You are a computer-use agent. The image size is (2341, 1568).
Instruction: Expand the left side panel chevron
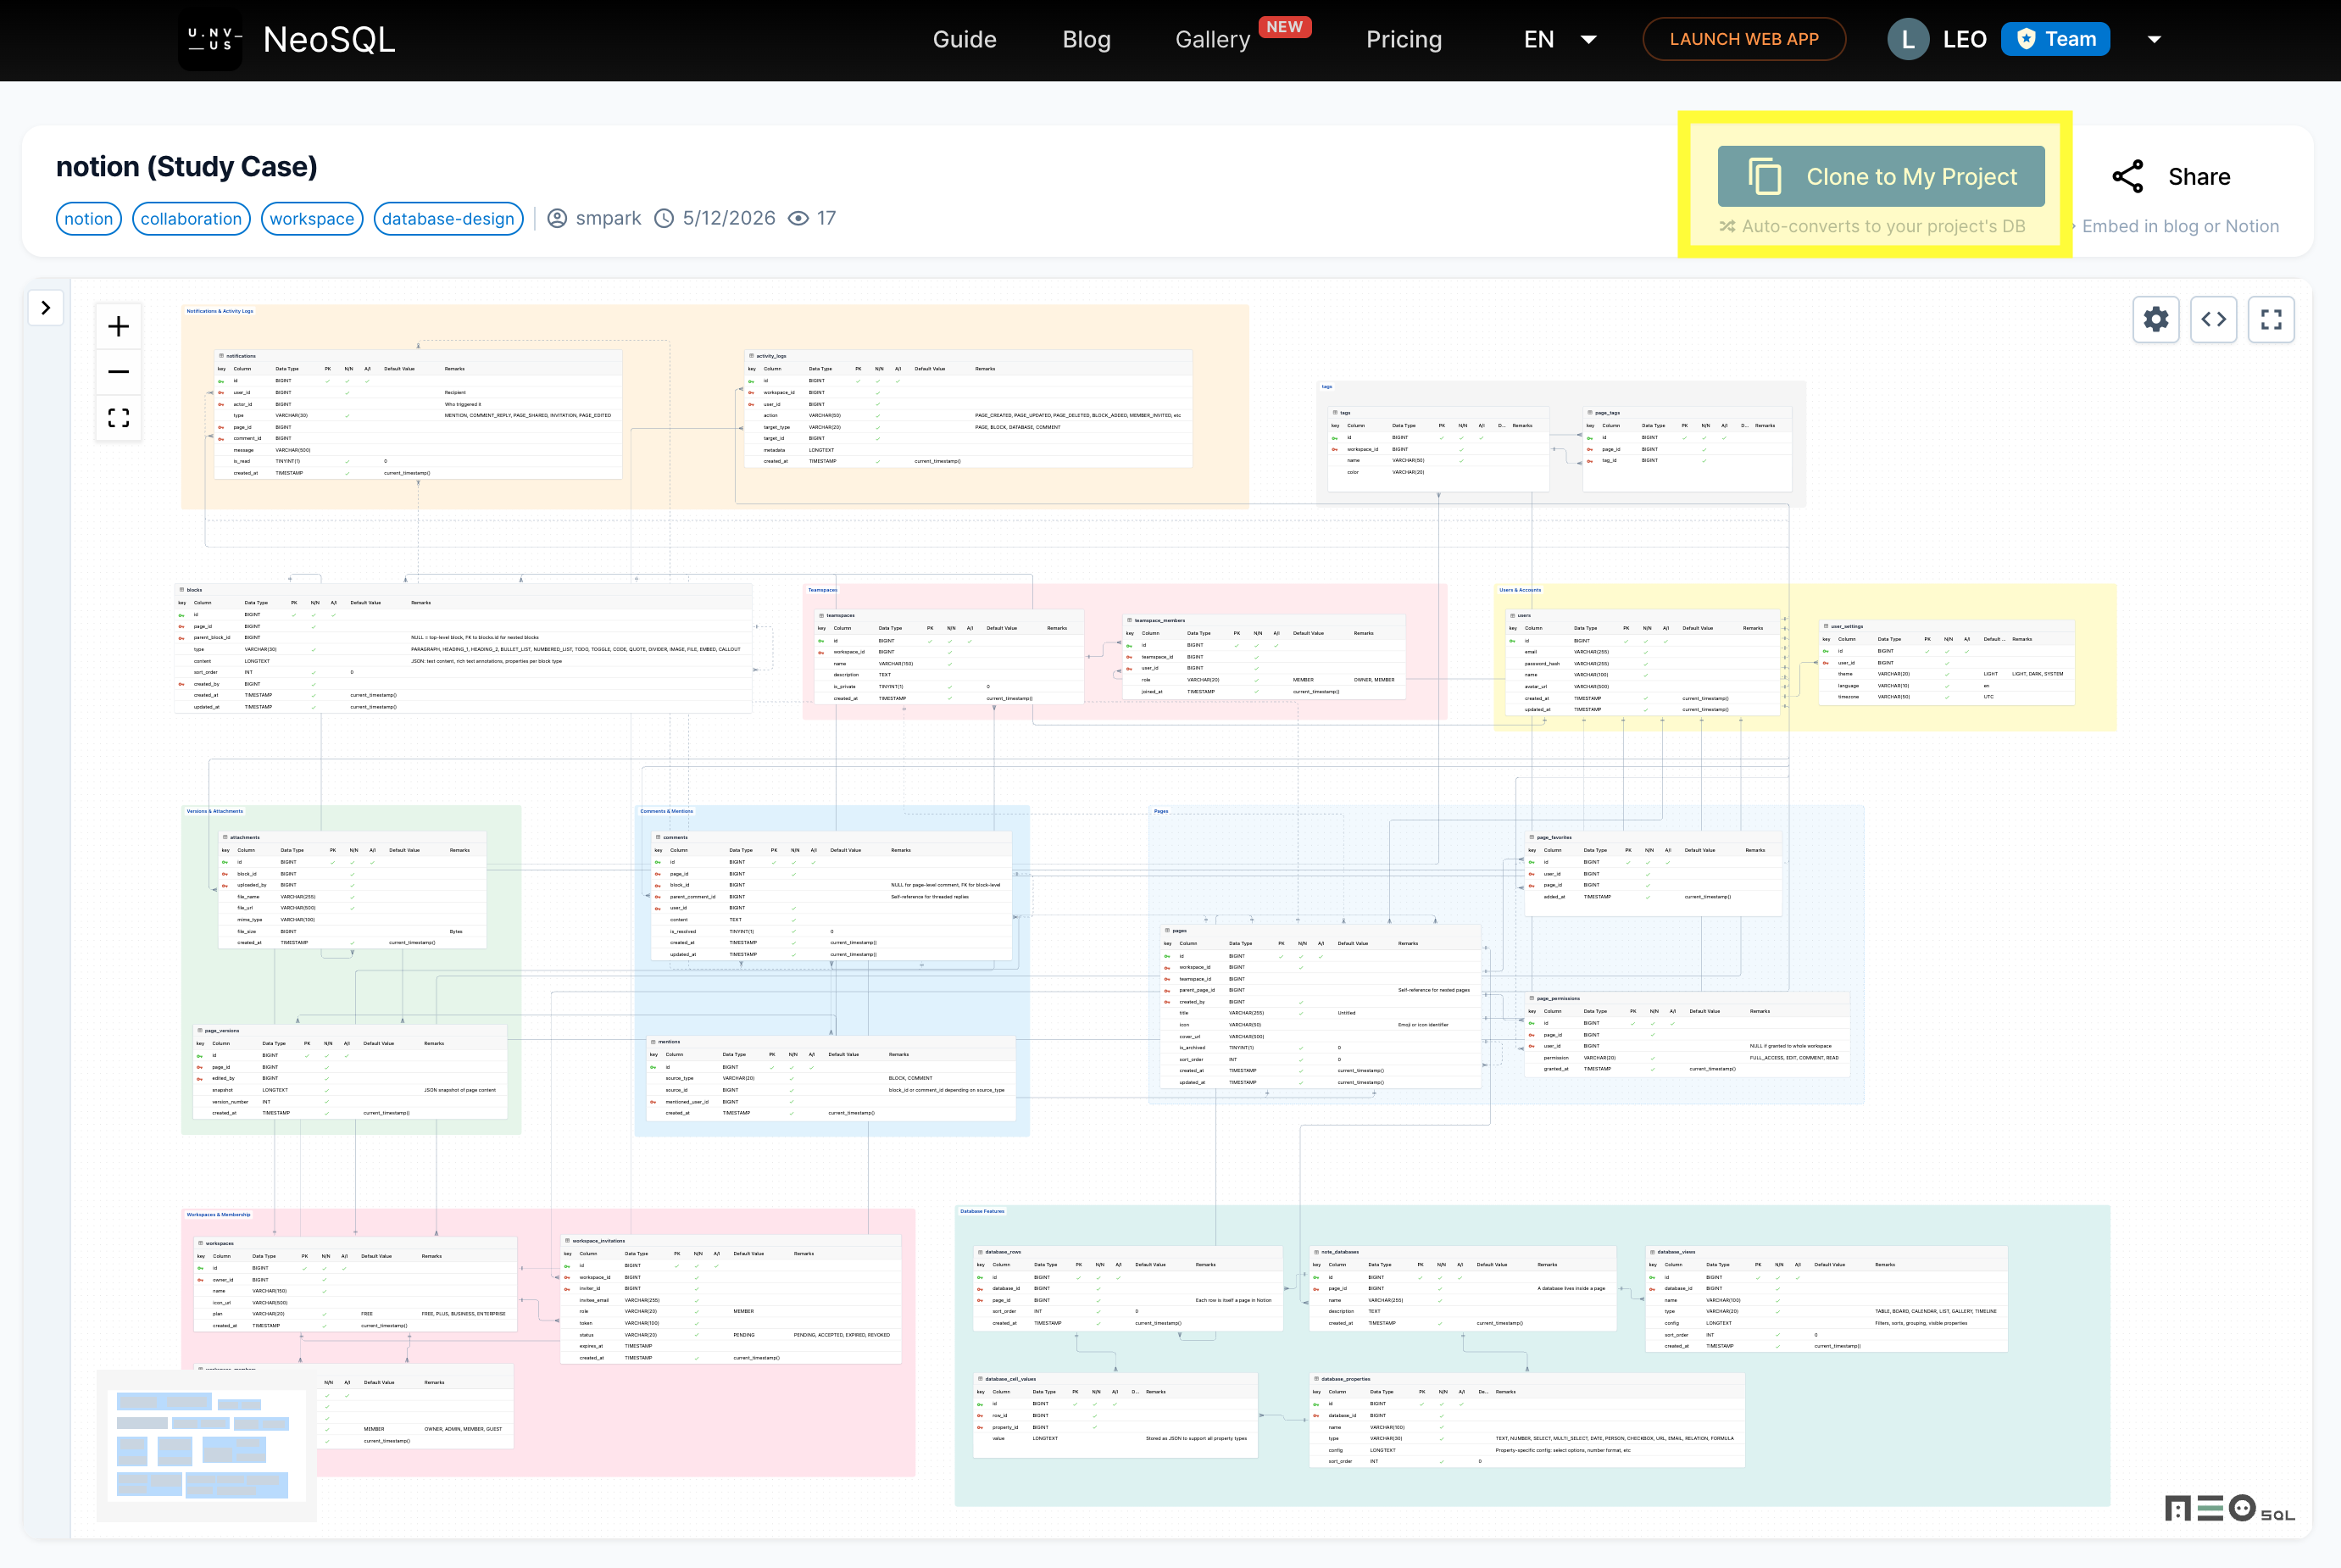tap(46, 308)
